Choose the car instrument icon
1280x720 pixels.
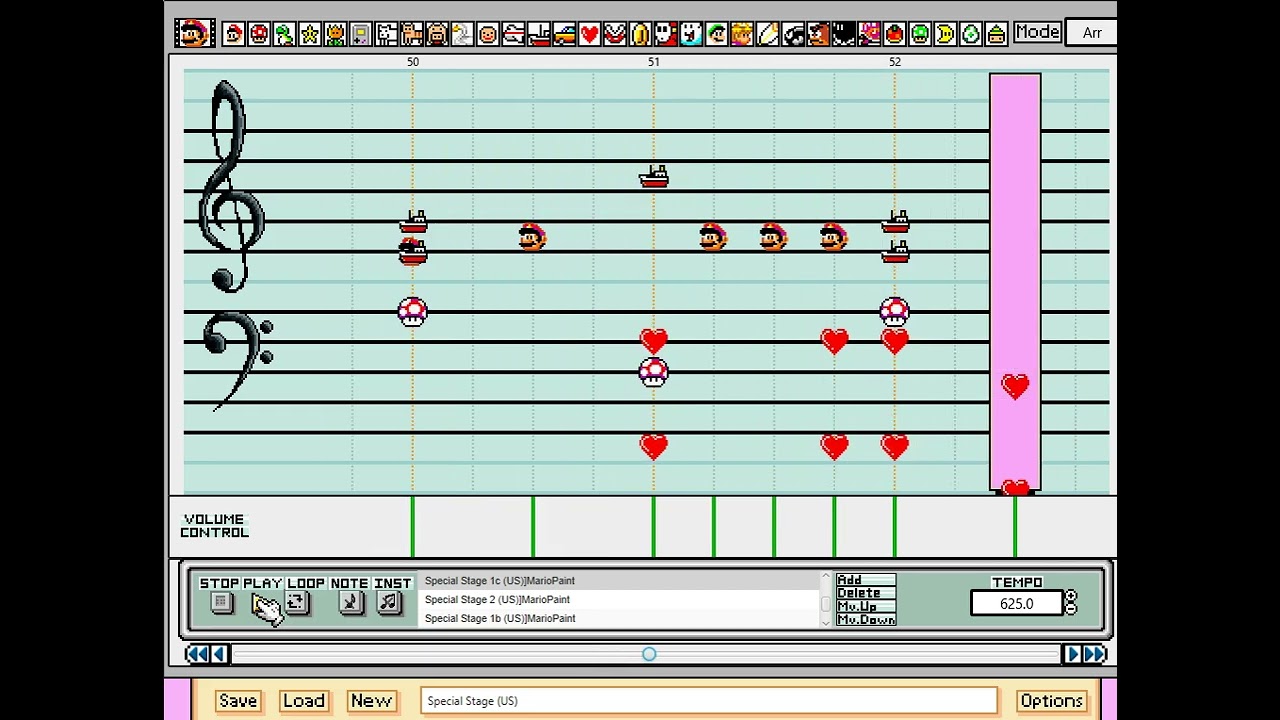564,34
